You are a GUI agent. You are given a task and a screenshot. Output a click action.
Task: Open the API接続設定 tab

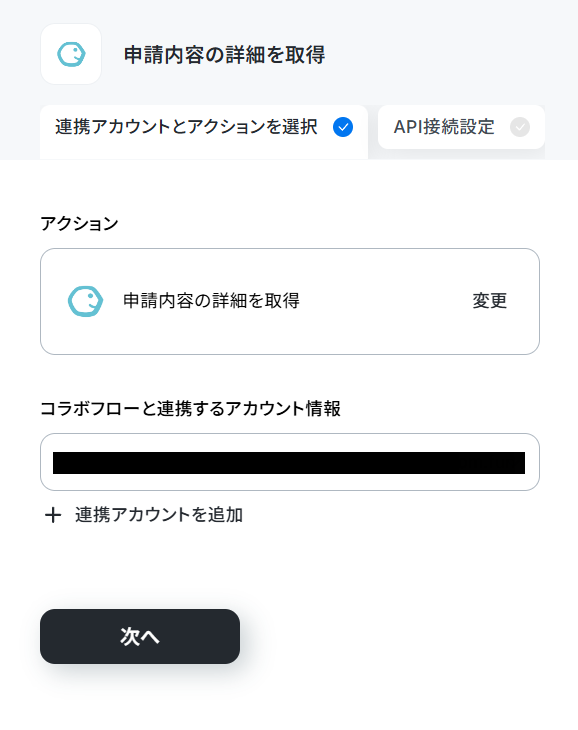tap(461, 127)
